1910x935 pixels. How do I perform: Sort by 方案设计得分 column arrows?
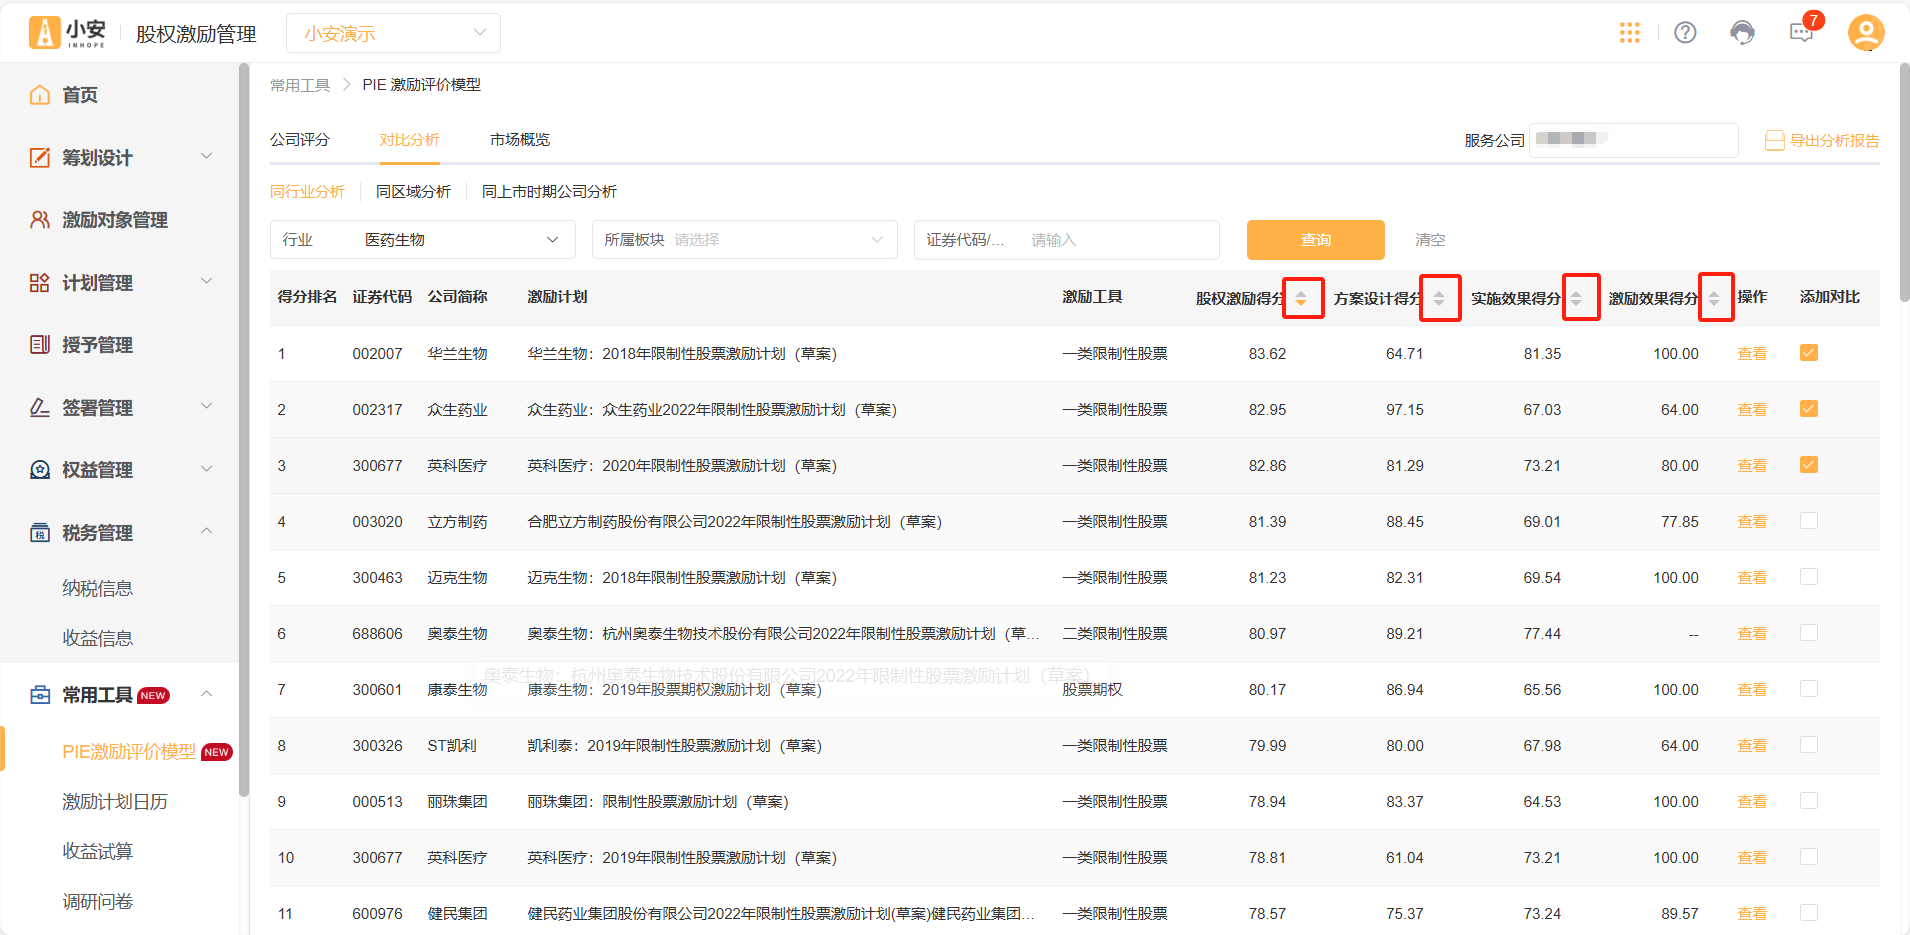point(1439,298)
